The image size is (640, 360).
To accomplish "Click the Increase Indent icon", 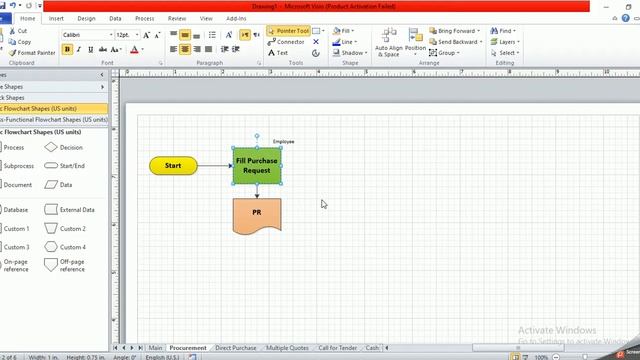I will 236,49.
